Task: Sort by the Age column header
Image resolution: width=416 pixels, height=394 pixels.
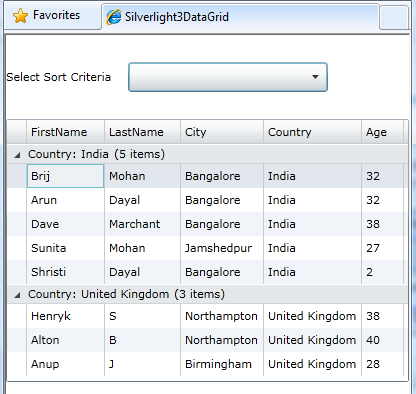Action: 382,132
